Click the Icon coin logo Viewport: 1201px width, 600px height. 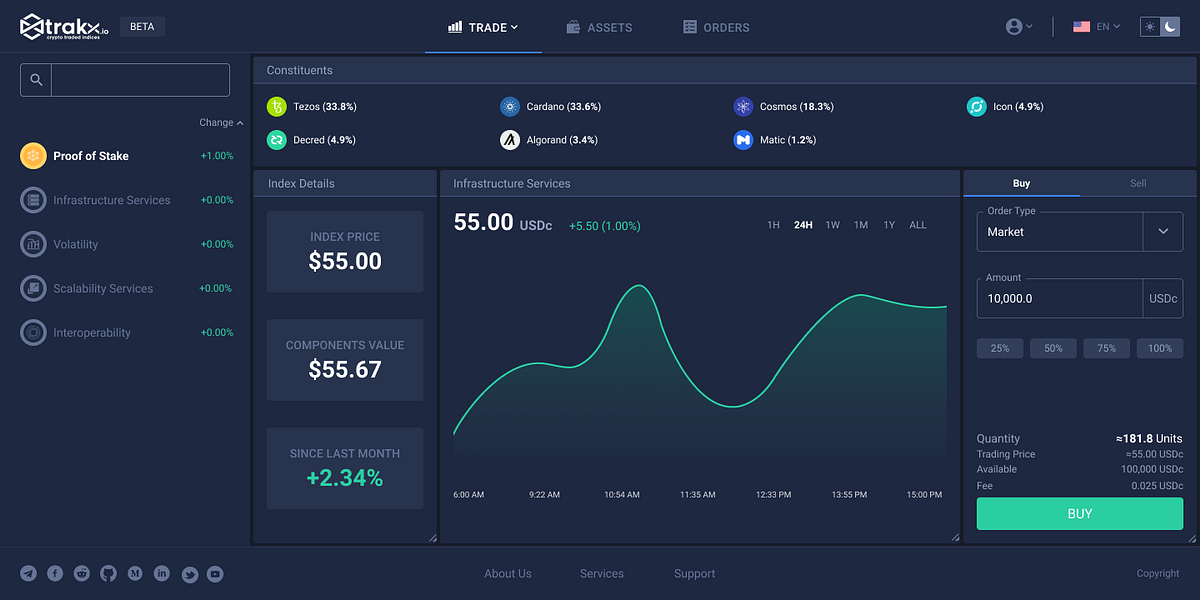click(977, 107)
